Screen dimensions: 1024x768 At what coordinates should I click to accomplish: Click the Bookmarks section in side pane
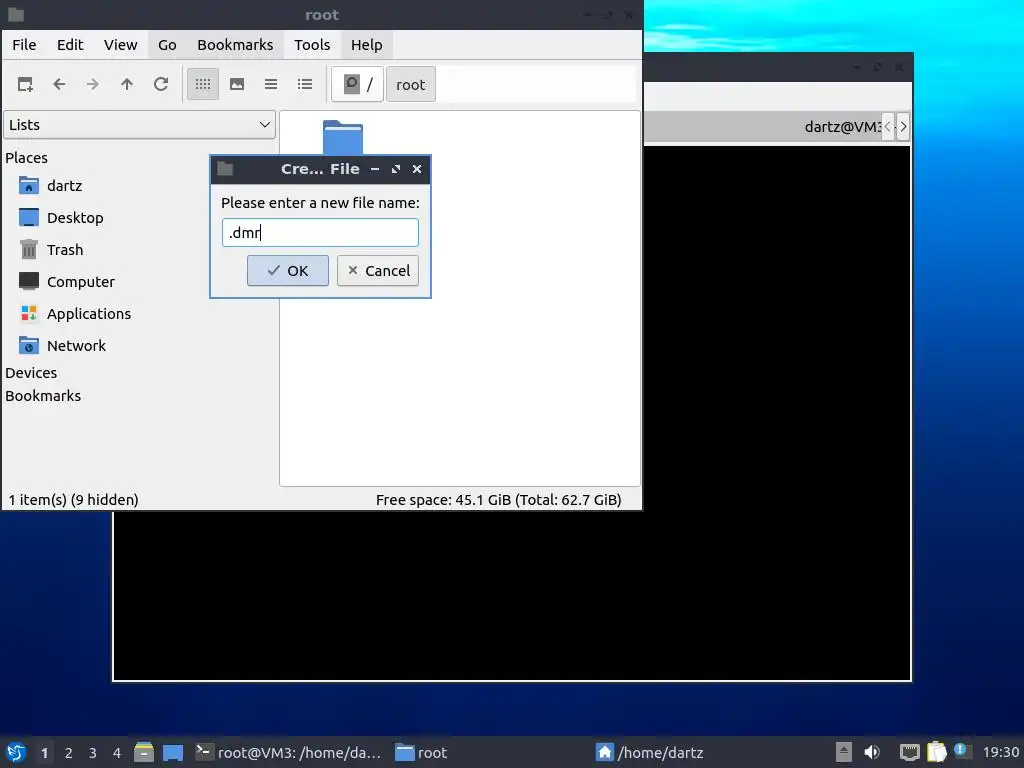(x=43, y=396)
